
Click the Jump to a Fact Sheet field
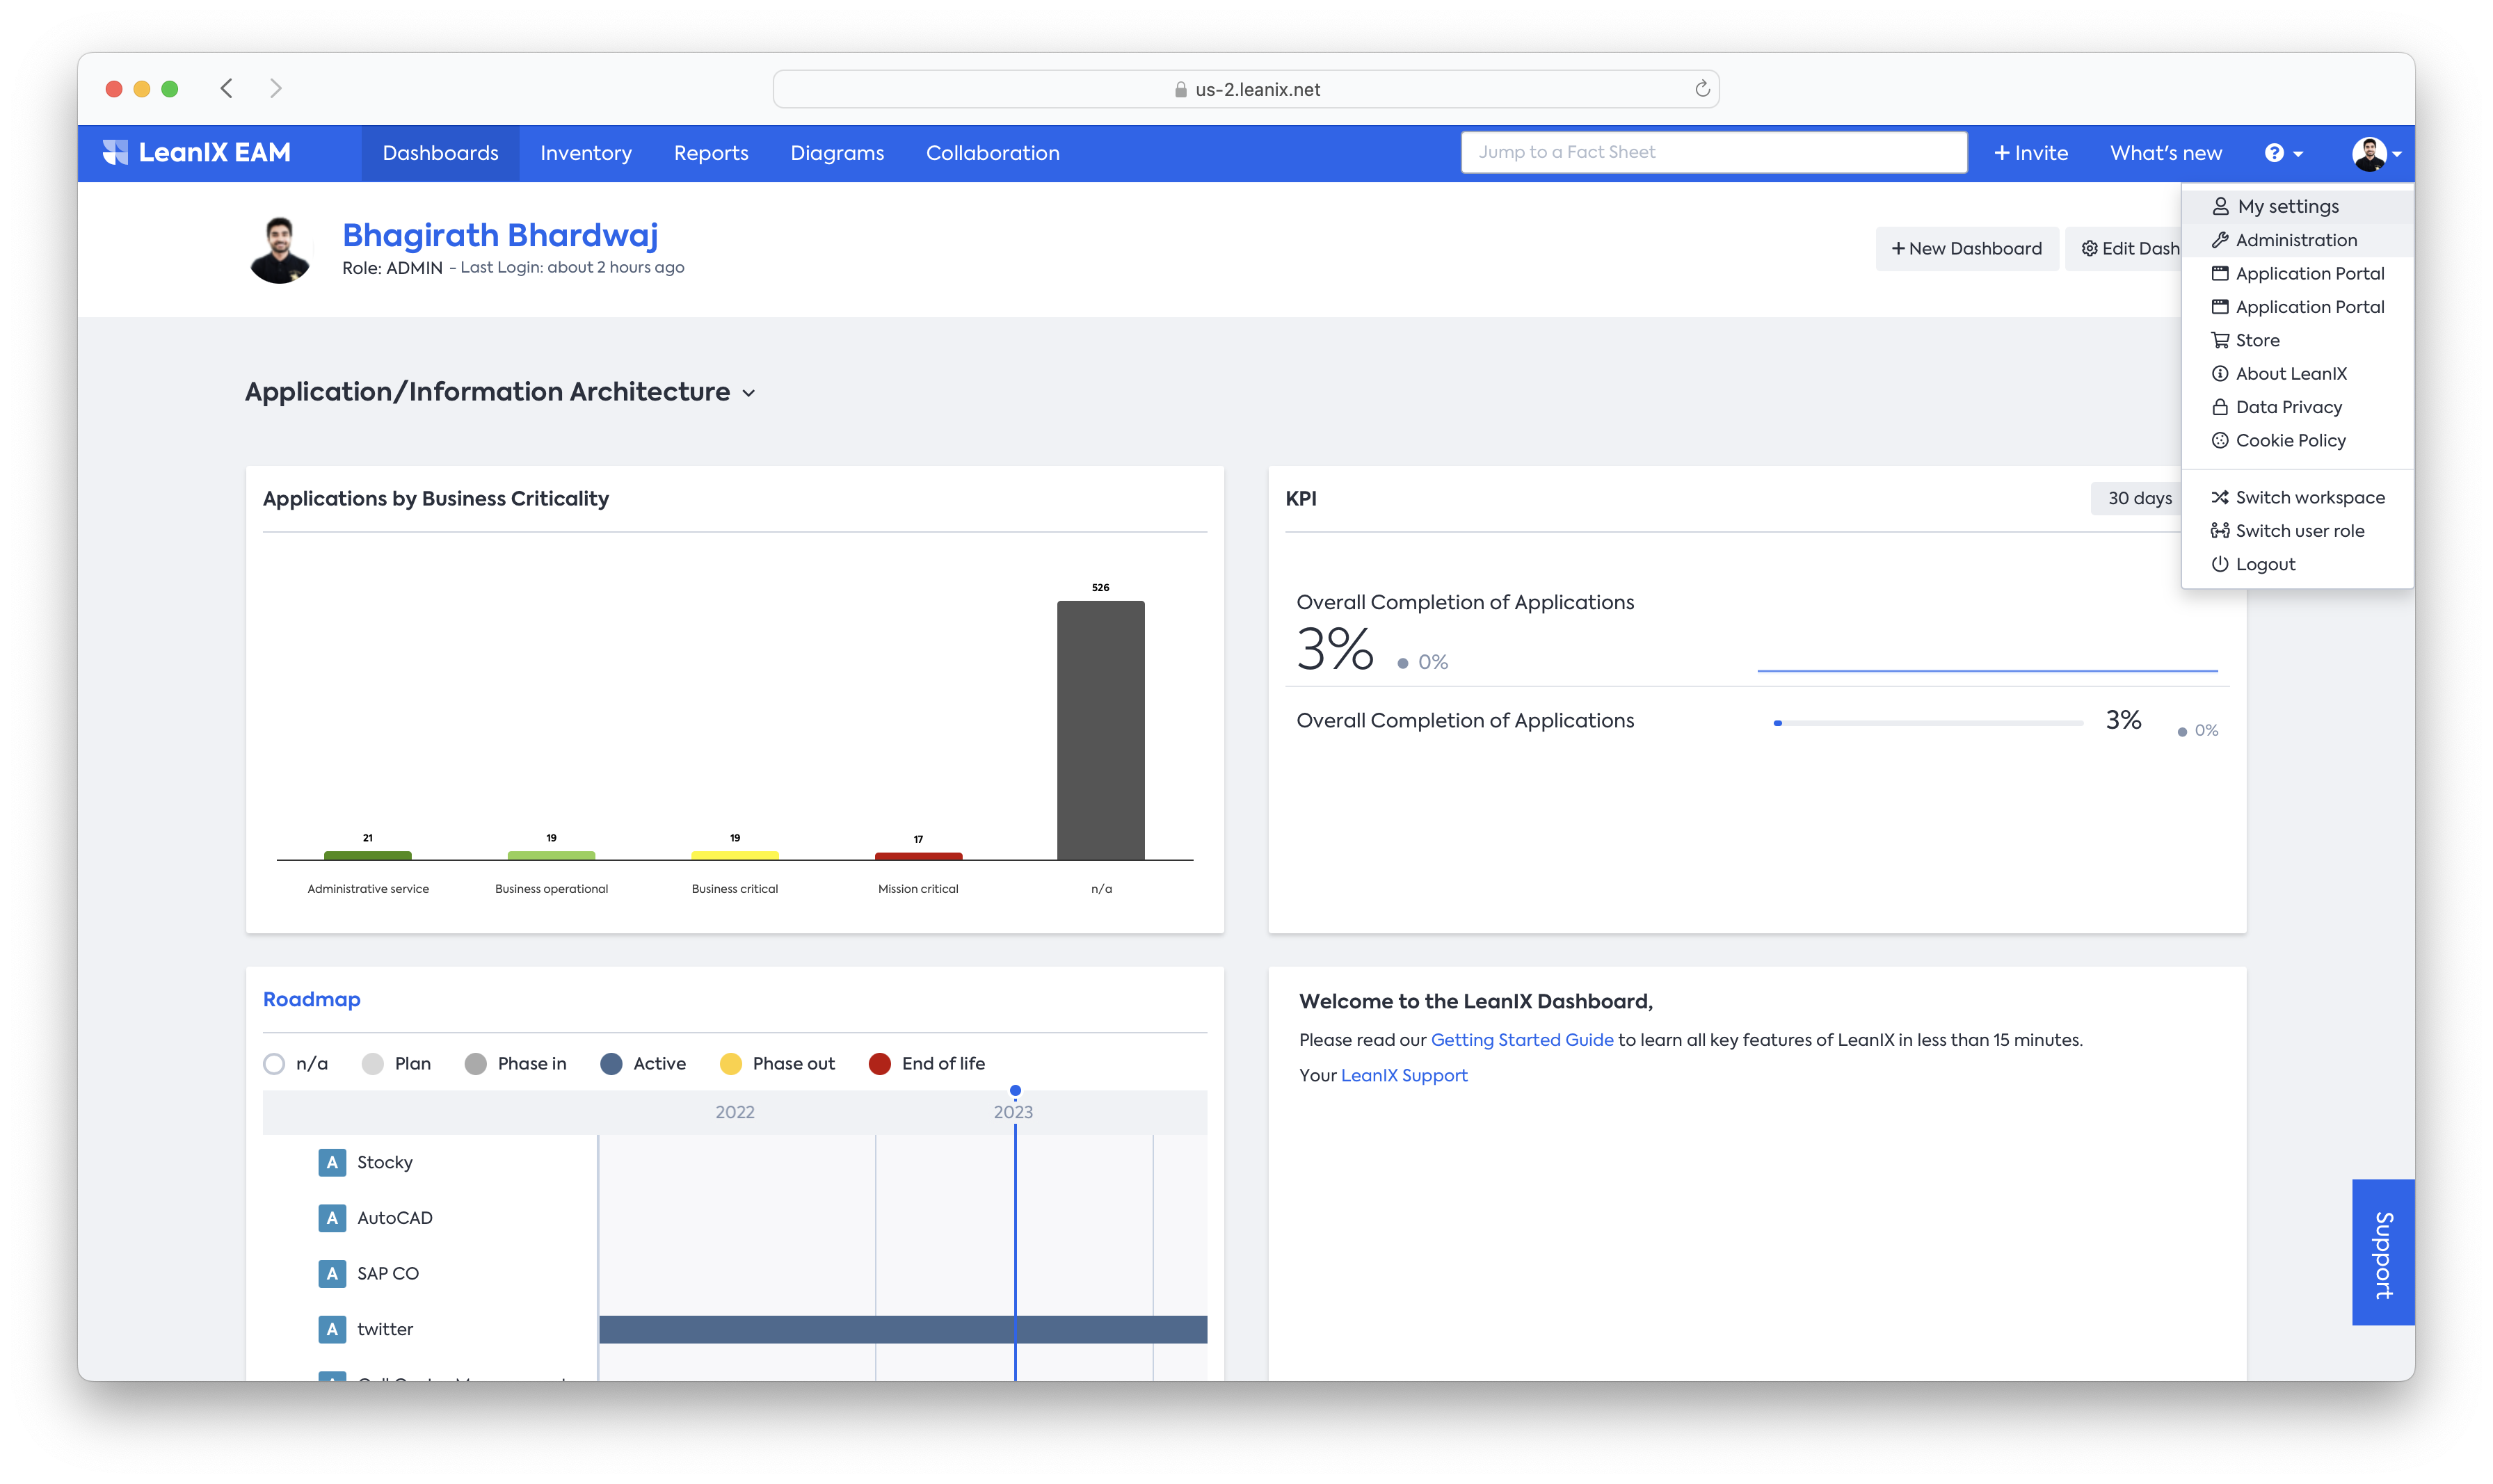(x=1713, y=152)
